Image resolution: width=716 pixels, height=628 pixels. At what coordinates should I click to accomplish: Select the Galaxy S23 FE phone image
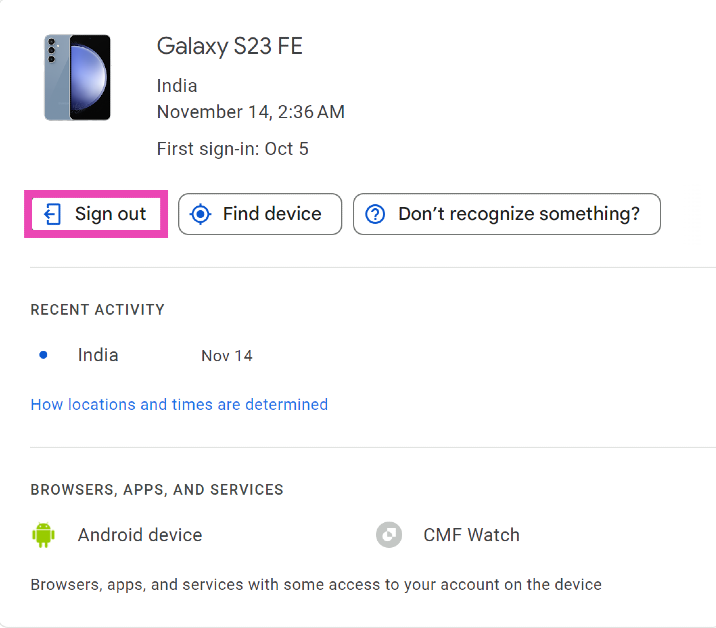[77, 77]
